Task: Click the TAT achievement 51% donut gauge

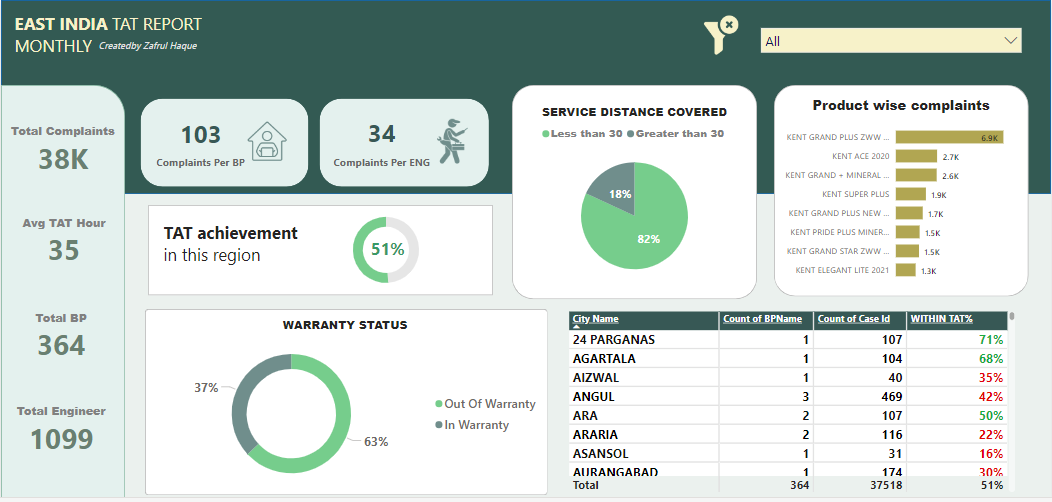Action: tap(386, 249)
